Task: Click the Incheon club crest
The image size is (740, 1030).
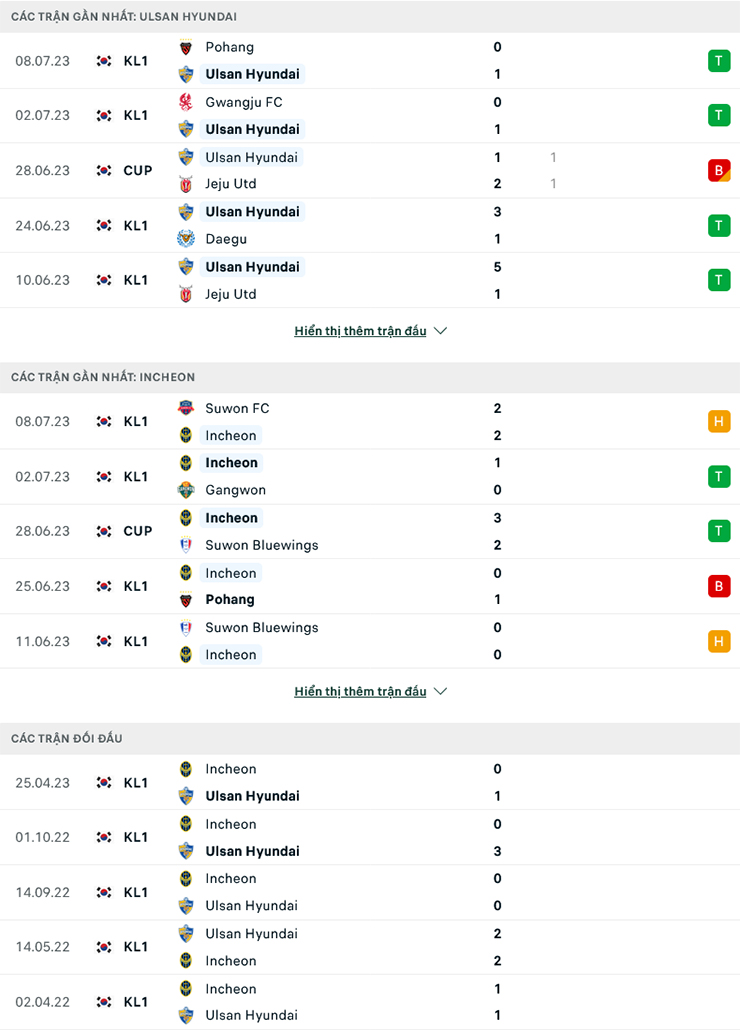Action: (186, 435)
